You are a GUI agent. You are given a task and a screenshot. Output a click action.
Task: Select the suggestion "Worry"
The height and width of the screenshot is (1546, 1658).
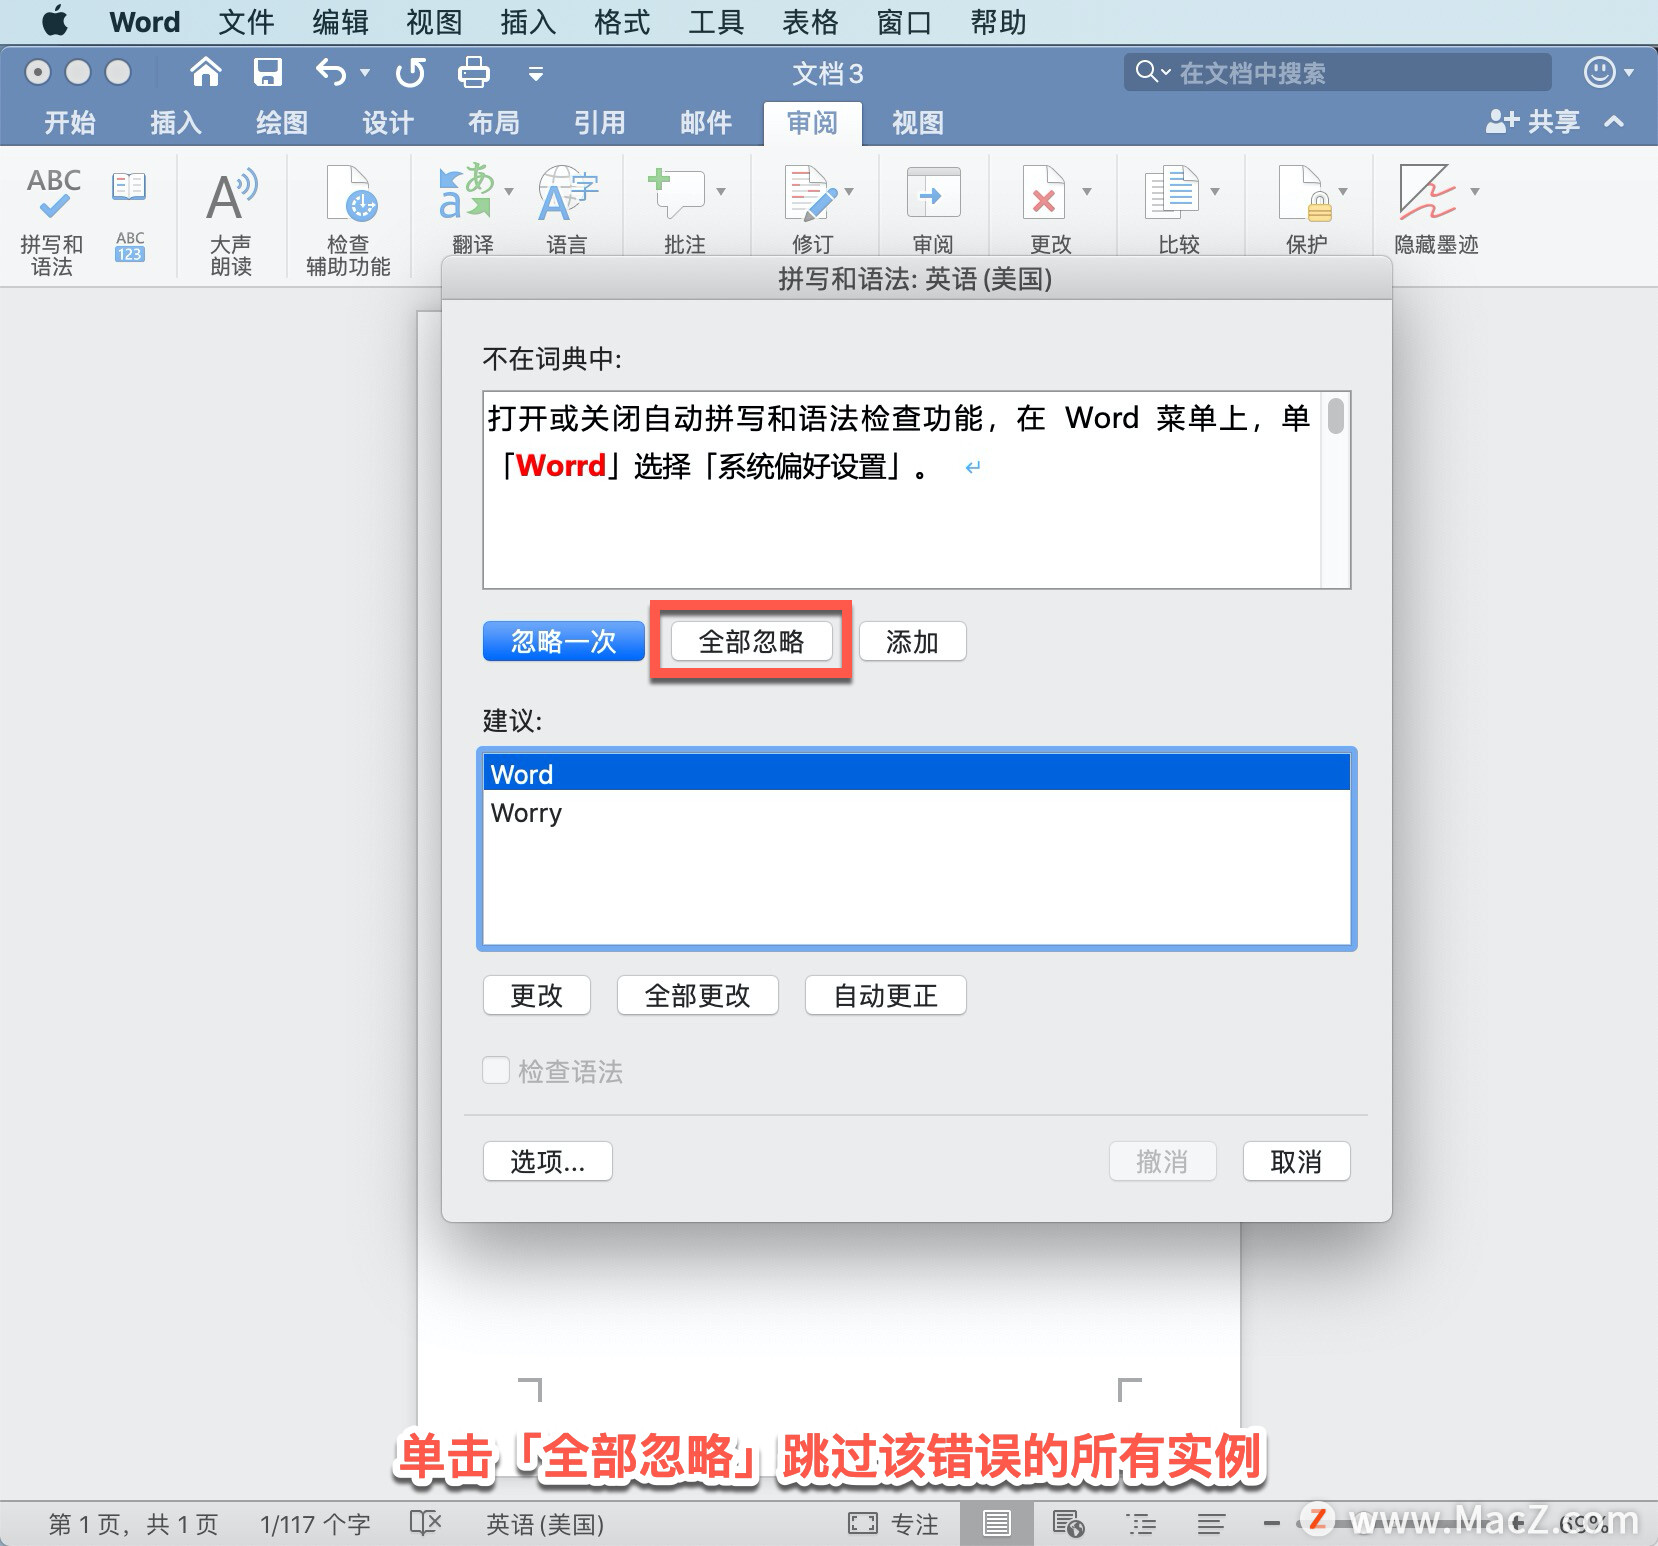[916, 812]
